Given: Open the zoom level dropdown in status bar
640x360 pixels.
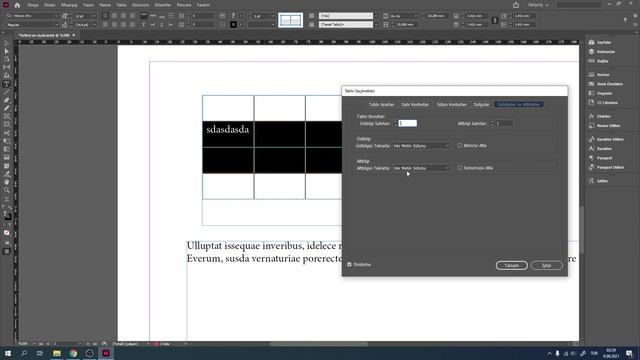Looking at the screenshot, I should tap(33, 344).
